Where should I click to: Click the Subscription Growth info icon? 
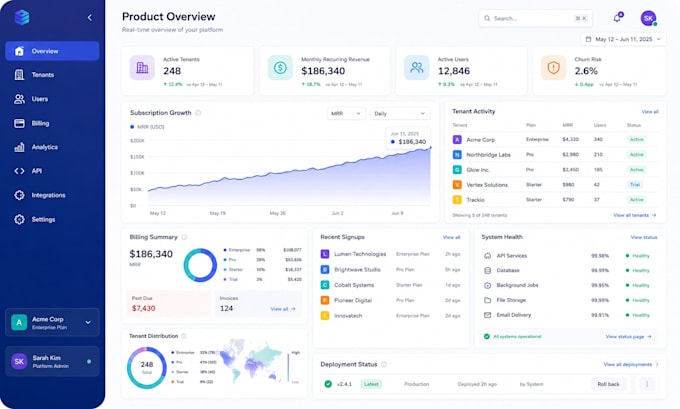(x=198, y=113)
